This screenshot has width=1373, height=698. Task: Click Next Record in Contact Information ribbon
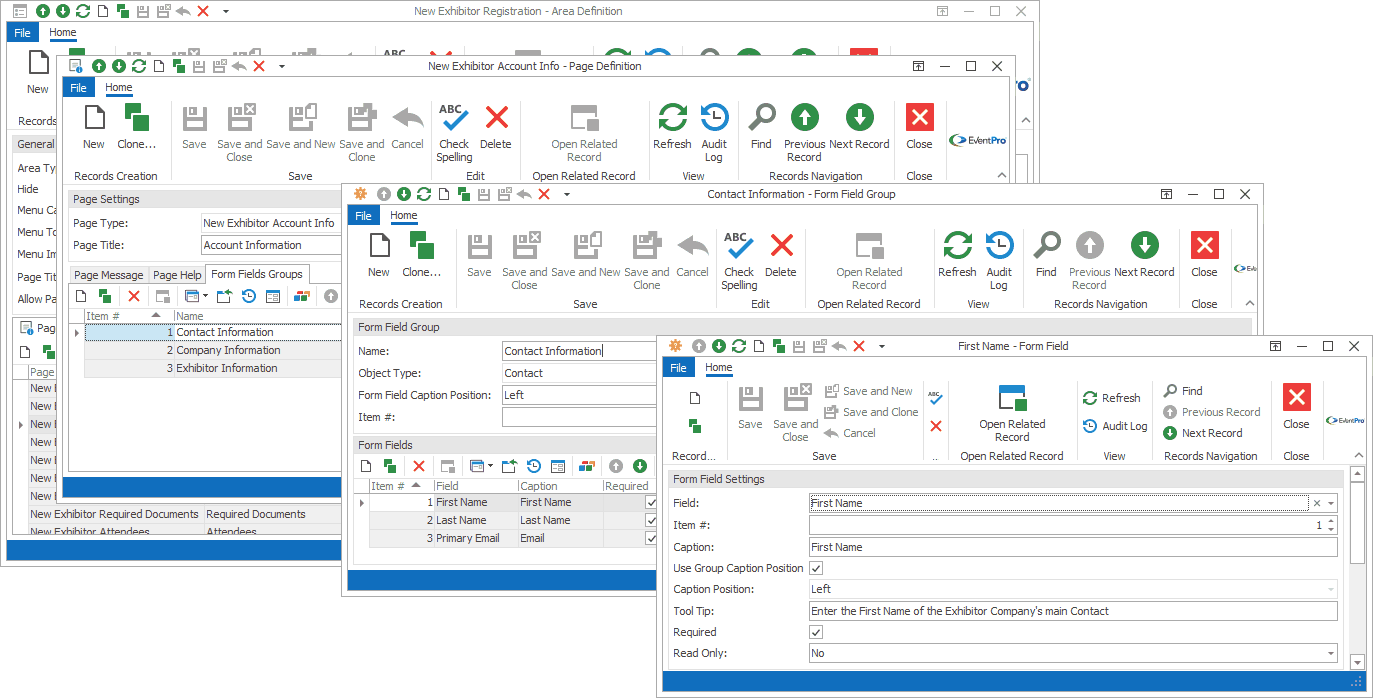point(1144,255)
